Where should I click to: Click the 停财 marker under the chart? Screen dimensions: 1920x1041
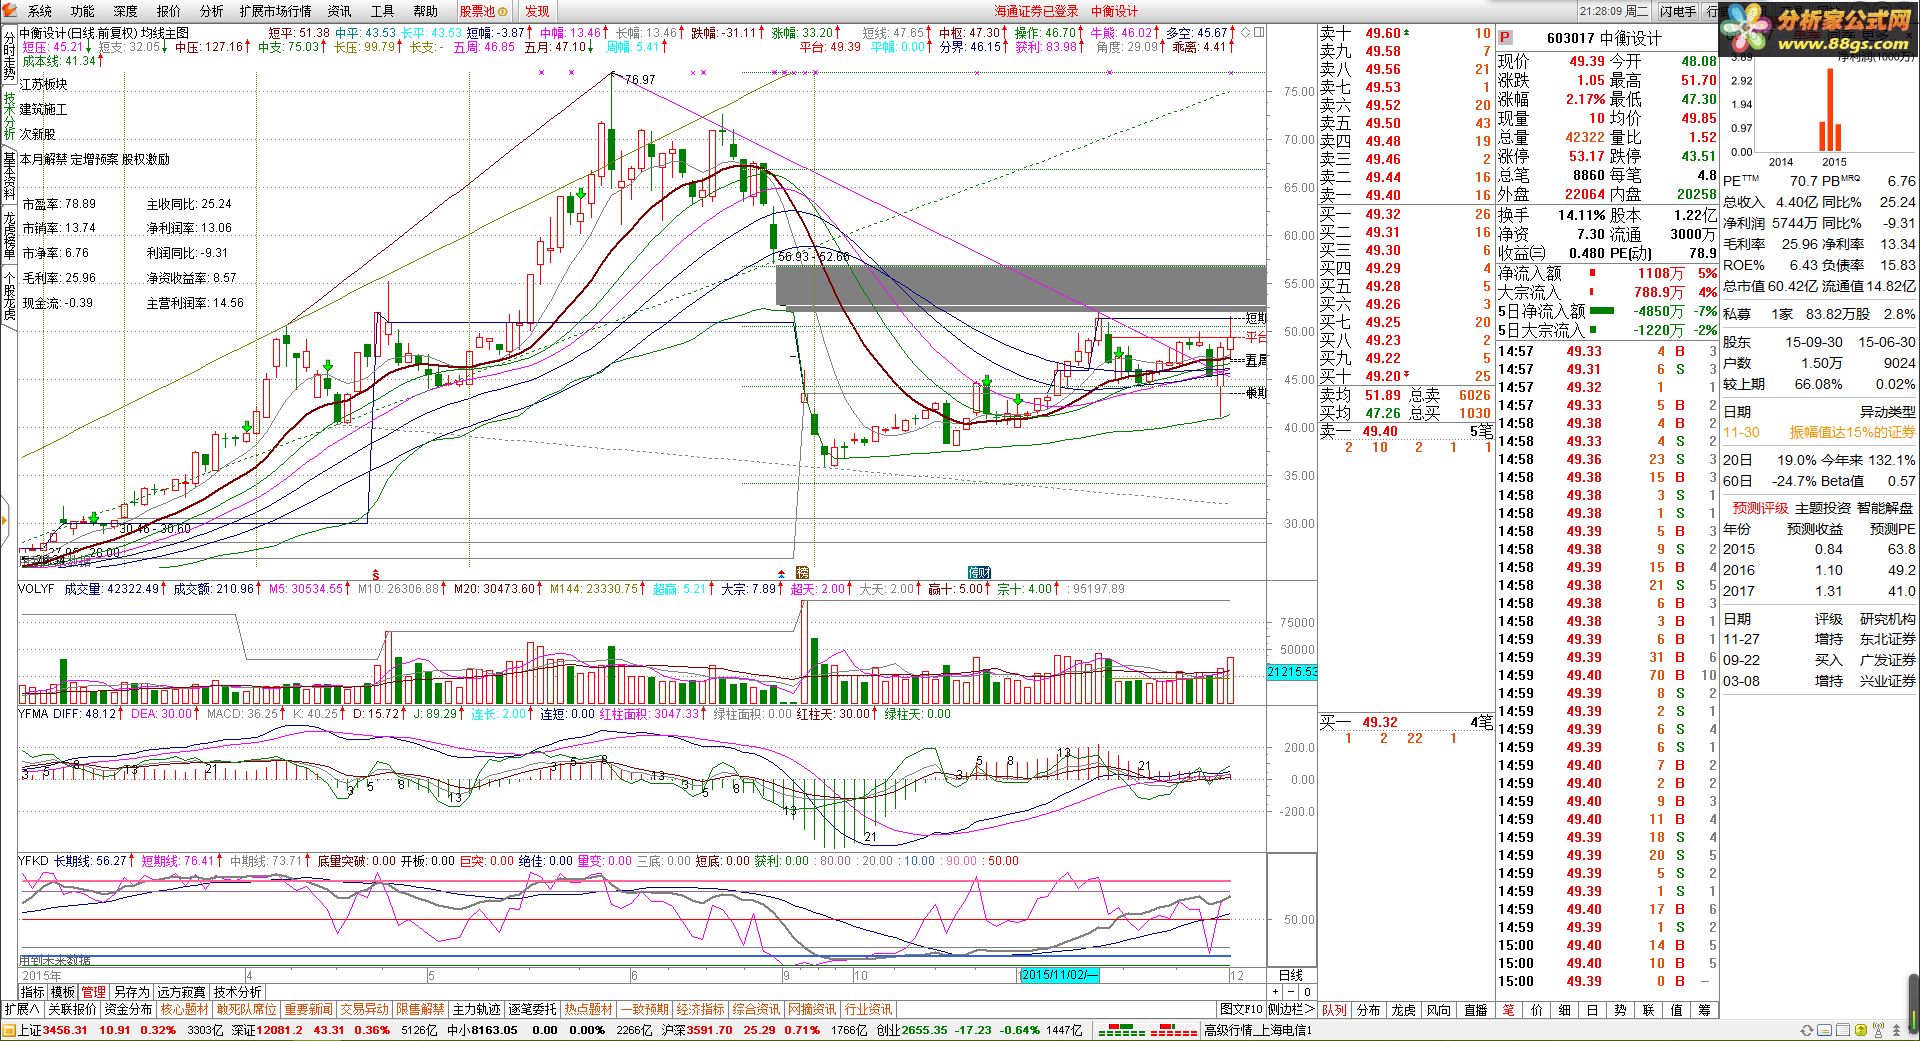978,572
